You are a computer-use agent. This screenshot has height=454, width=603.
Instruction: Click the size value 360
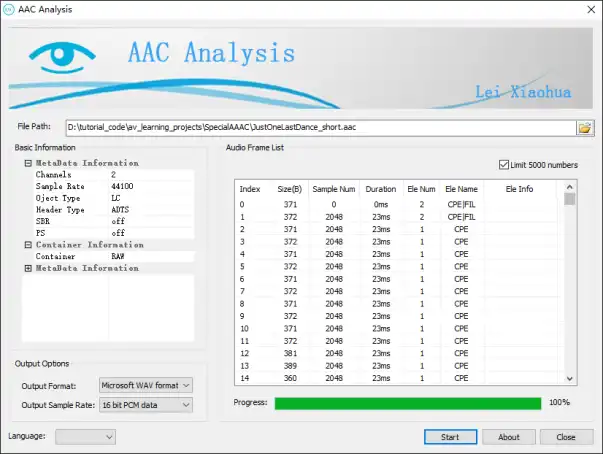pyautogui.click(x=290, y=378)
